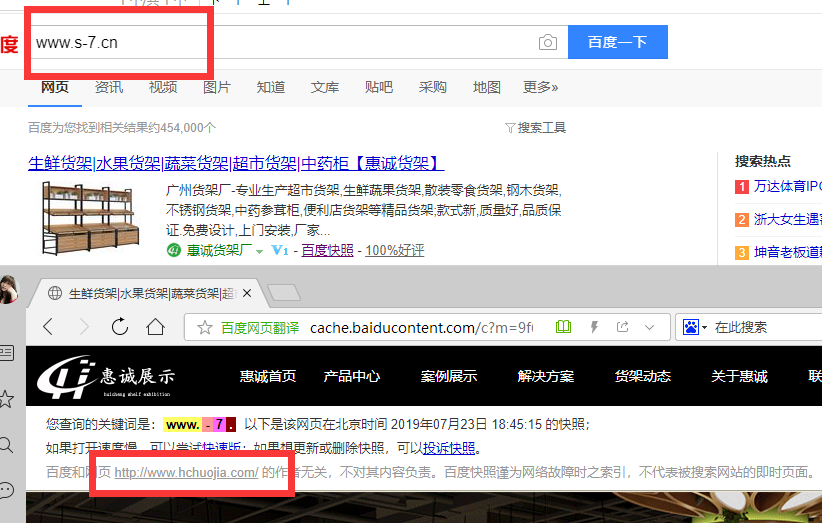Image resolution: width=822 pixels, height=523 pixels.
Task: Go to the 文库 tab
Action: click(325, 87)
